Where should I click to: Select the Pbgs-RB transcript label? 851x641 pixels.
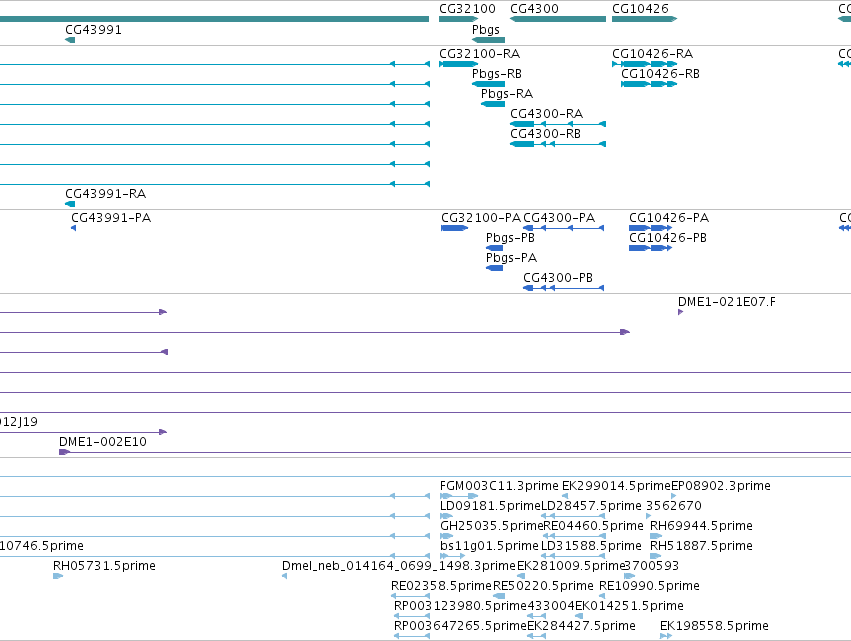tap(497, 74)
